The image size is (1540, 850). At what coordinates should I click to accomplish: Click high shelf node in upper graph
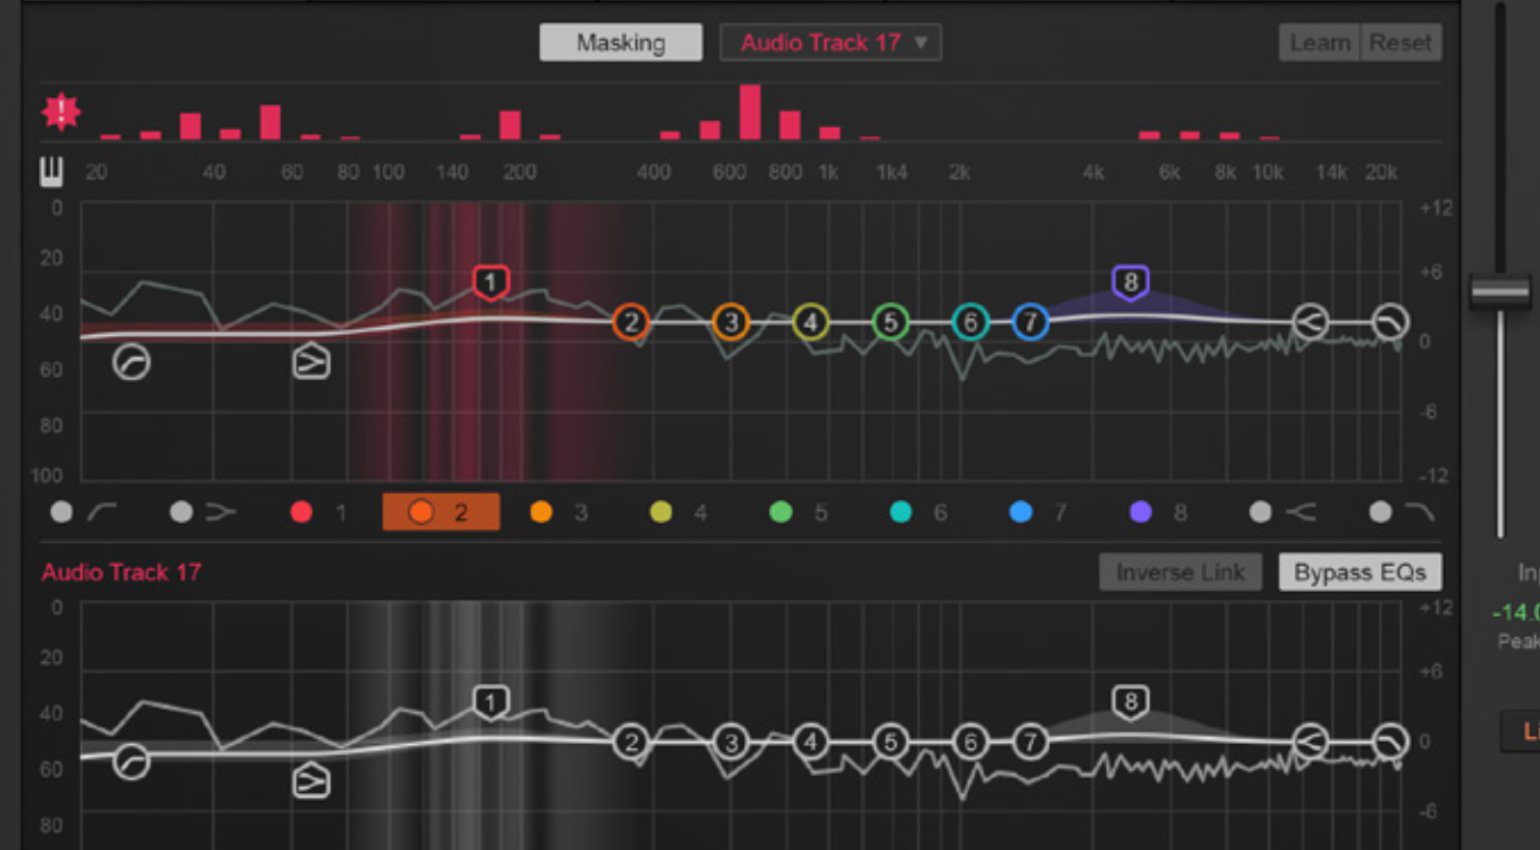click(1310, 322)
